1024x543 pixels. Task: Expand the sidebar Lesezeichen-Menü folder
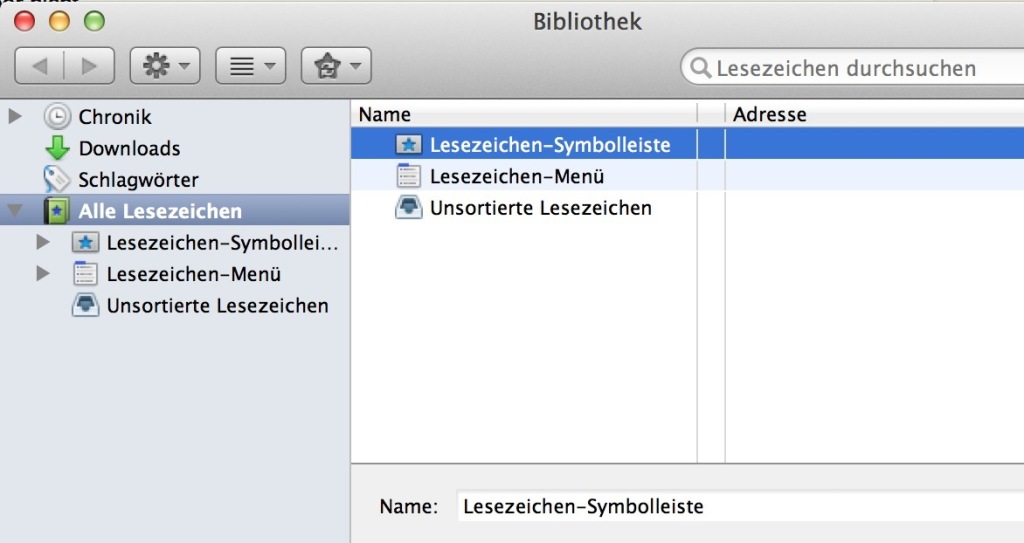coord(43,273)
